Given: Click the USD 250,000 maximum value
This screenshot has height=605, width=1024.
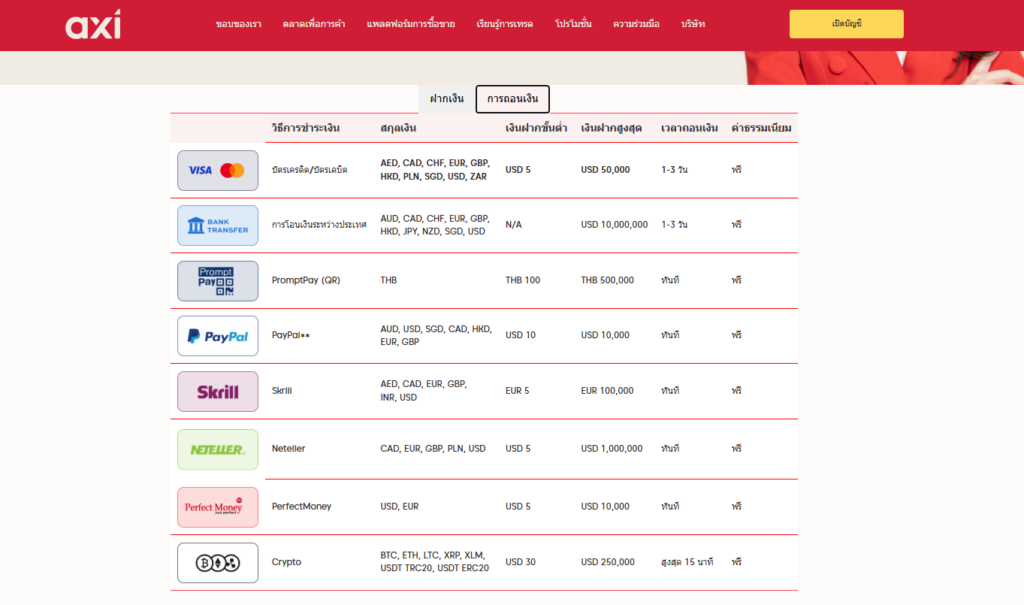Looking at the screenshot, I should 608,562.
